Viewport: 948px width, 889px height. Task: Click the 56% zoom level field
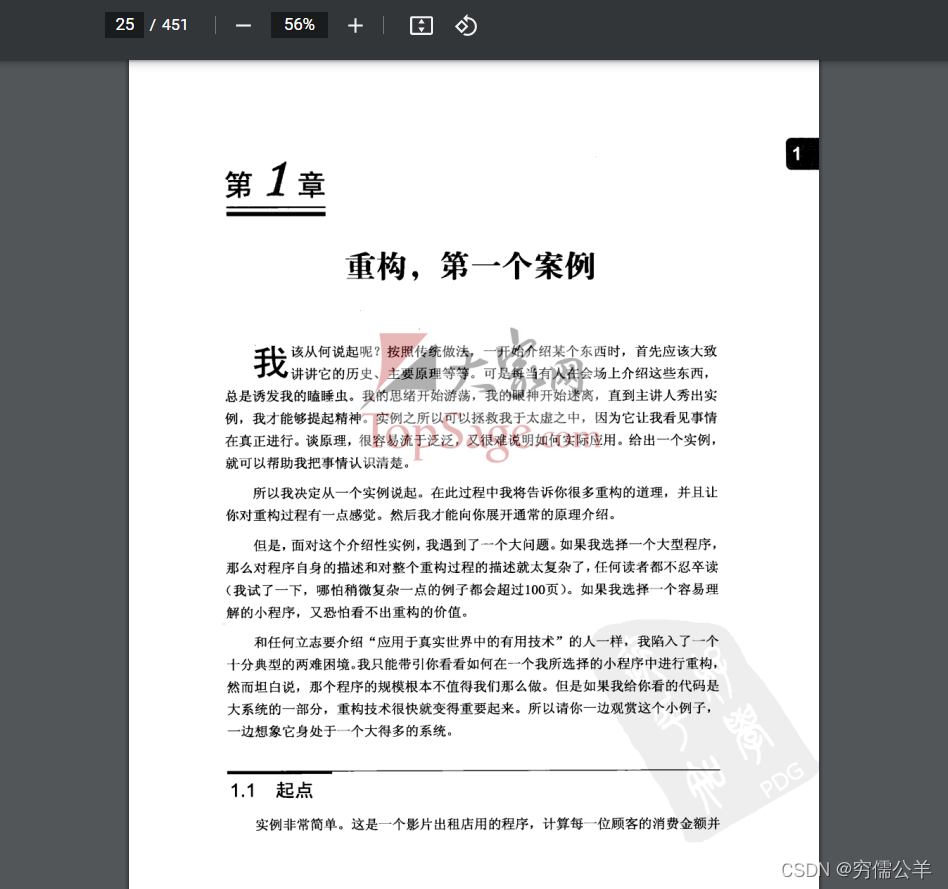pos(299,25)
